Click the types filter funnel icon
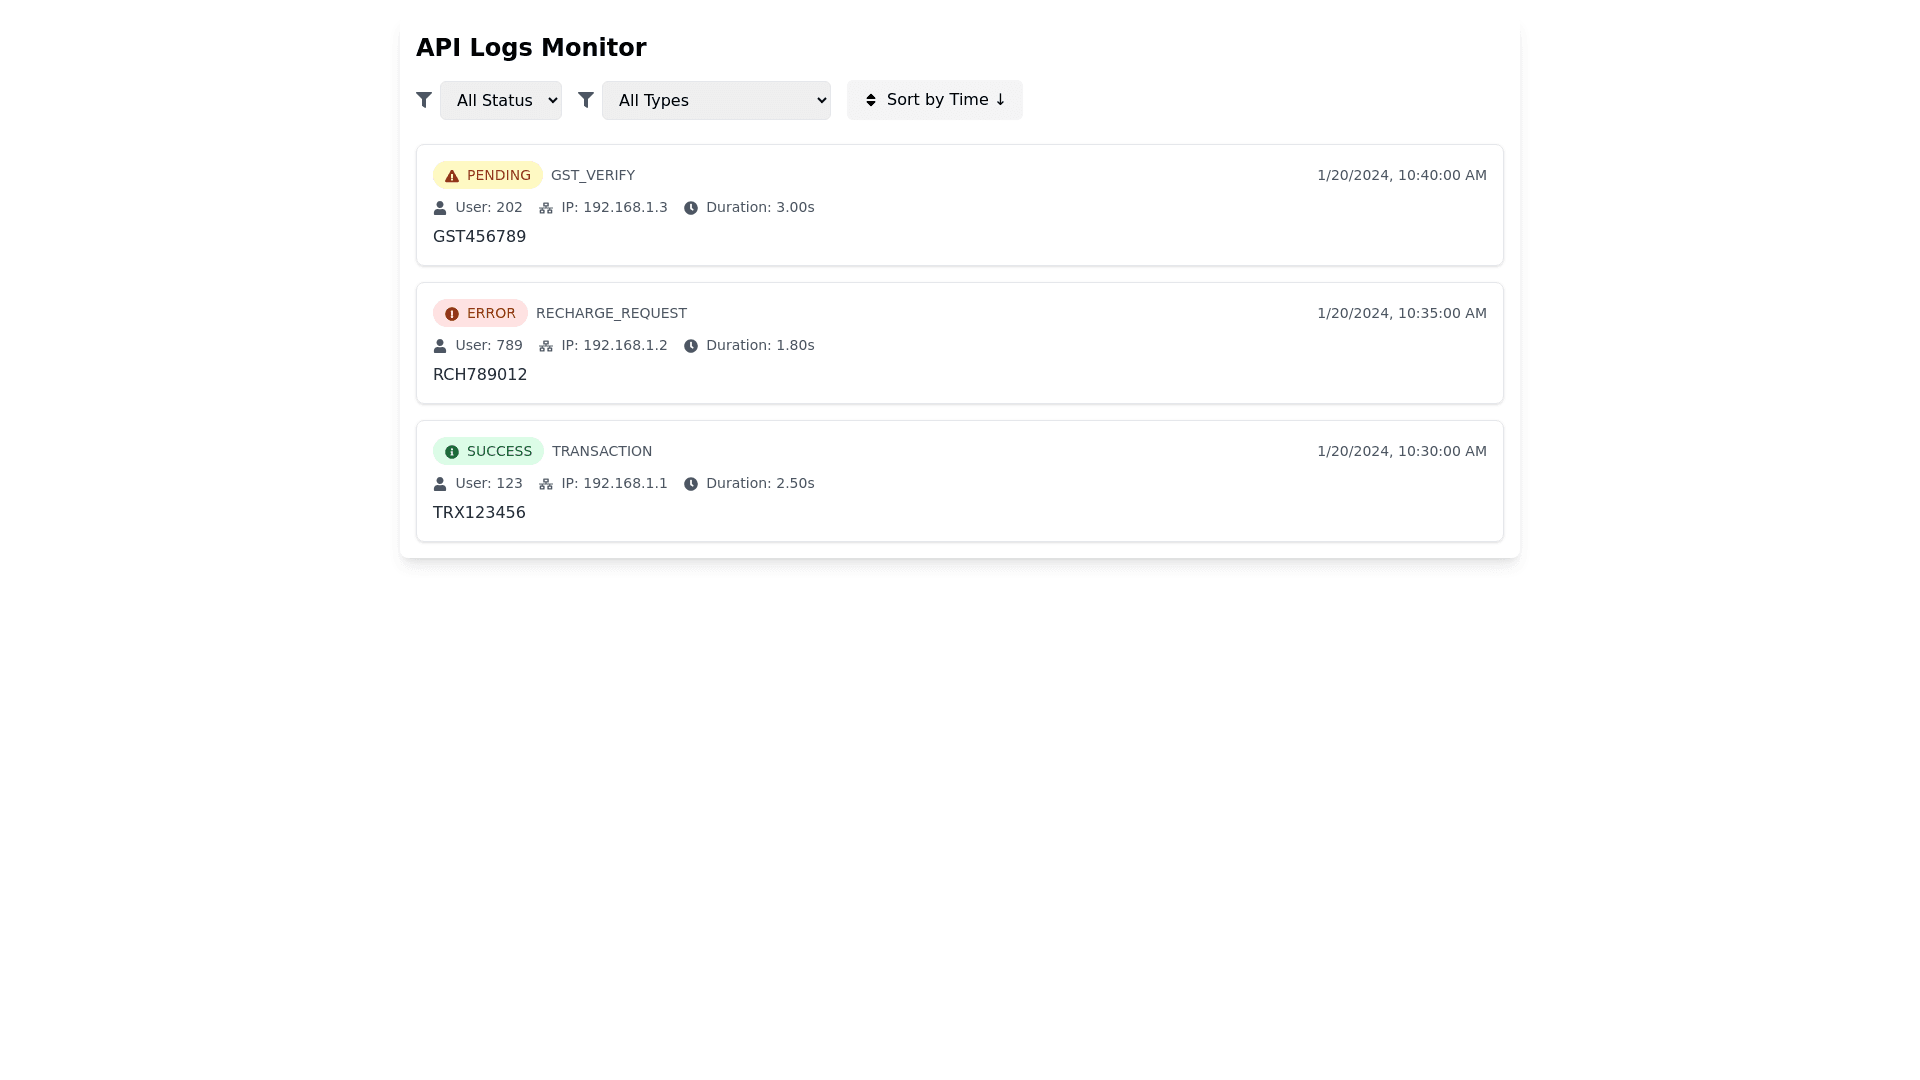Viewport: 1920px width, 1080px height. point(586,100)
